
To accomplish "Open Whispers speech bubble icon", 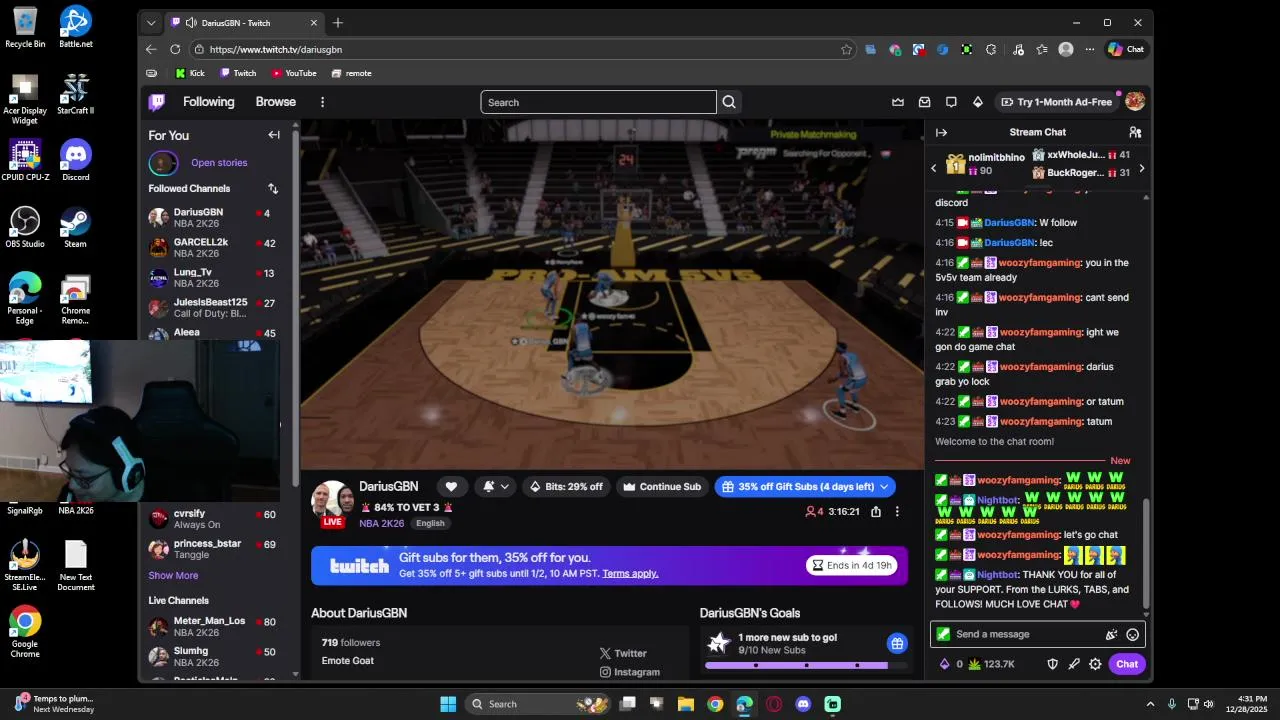I will coord(951,102).
